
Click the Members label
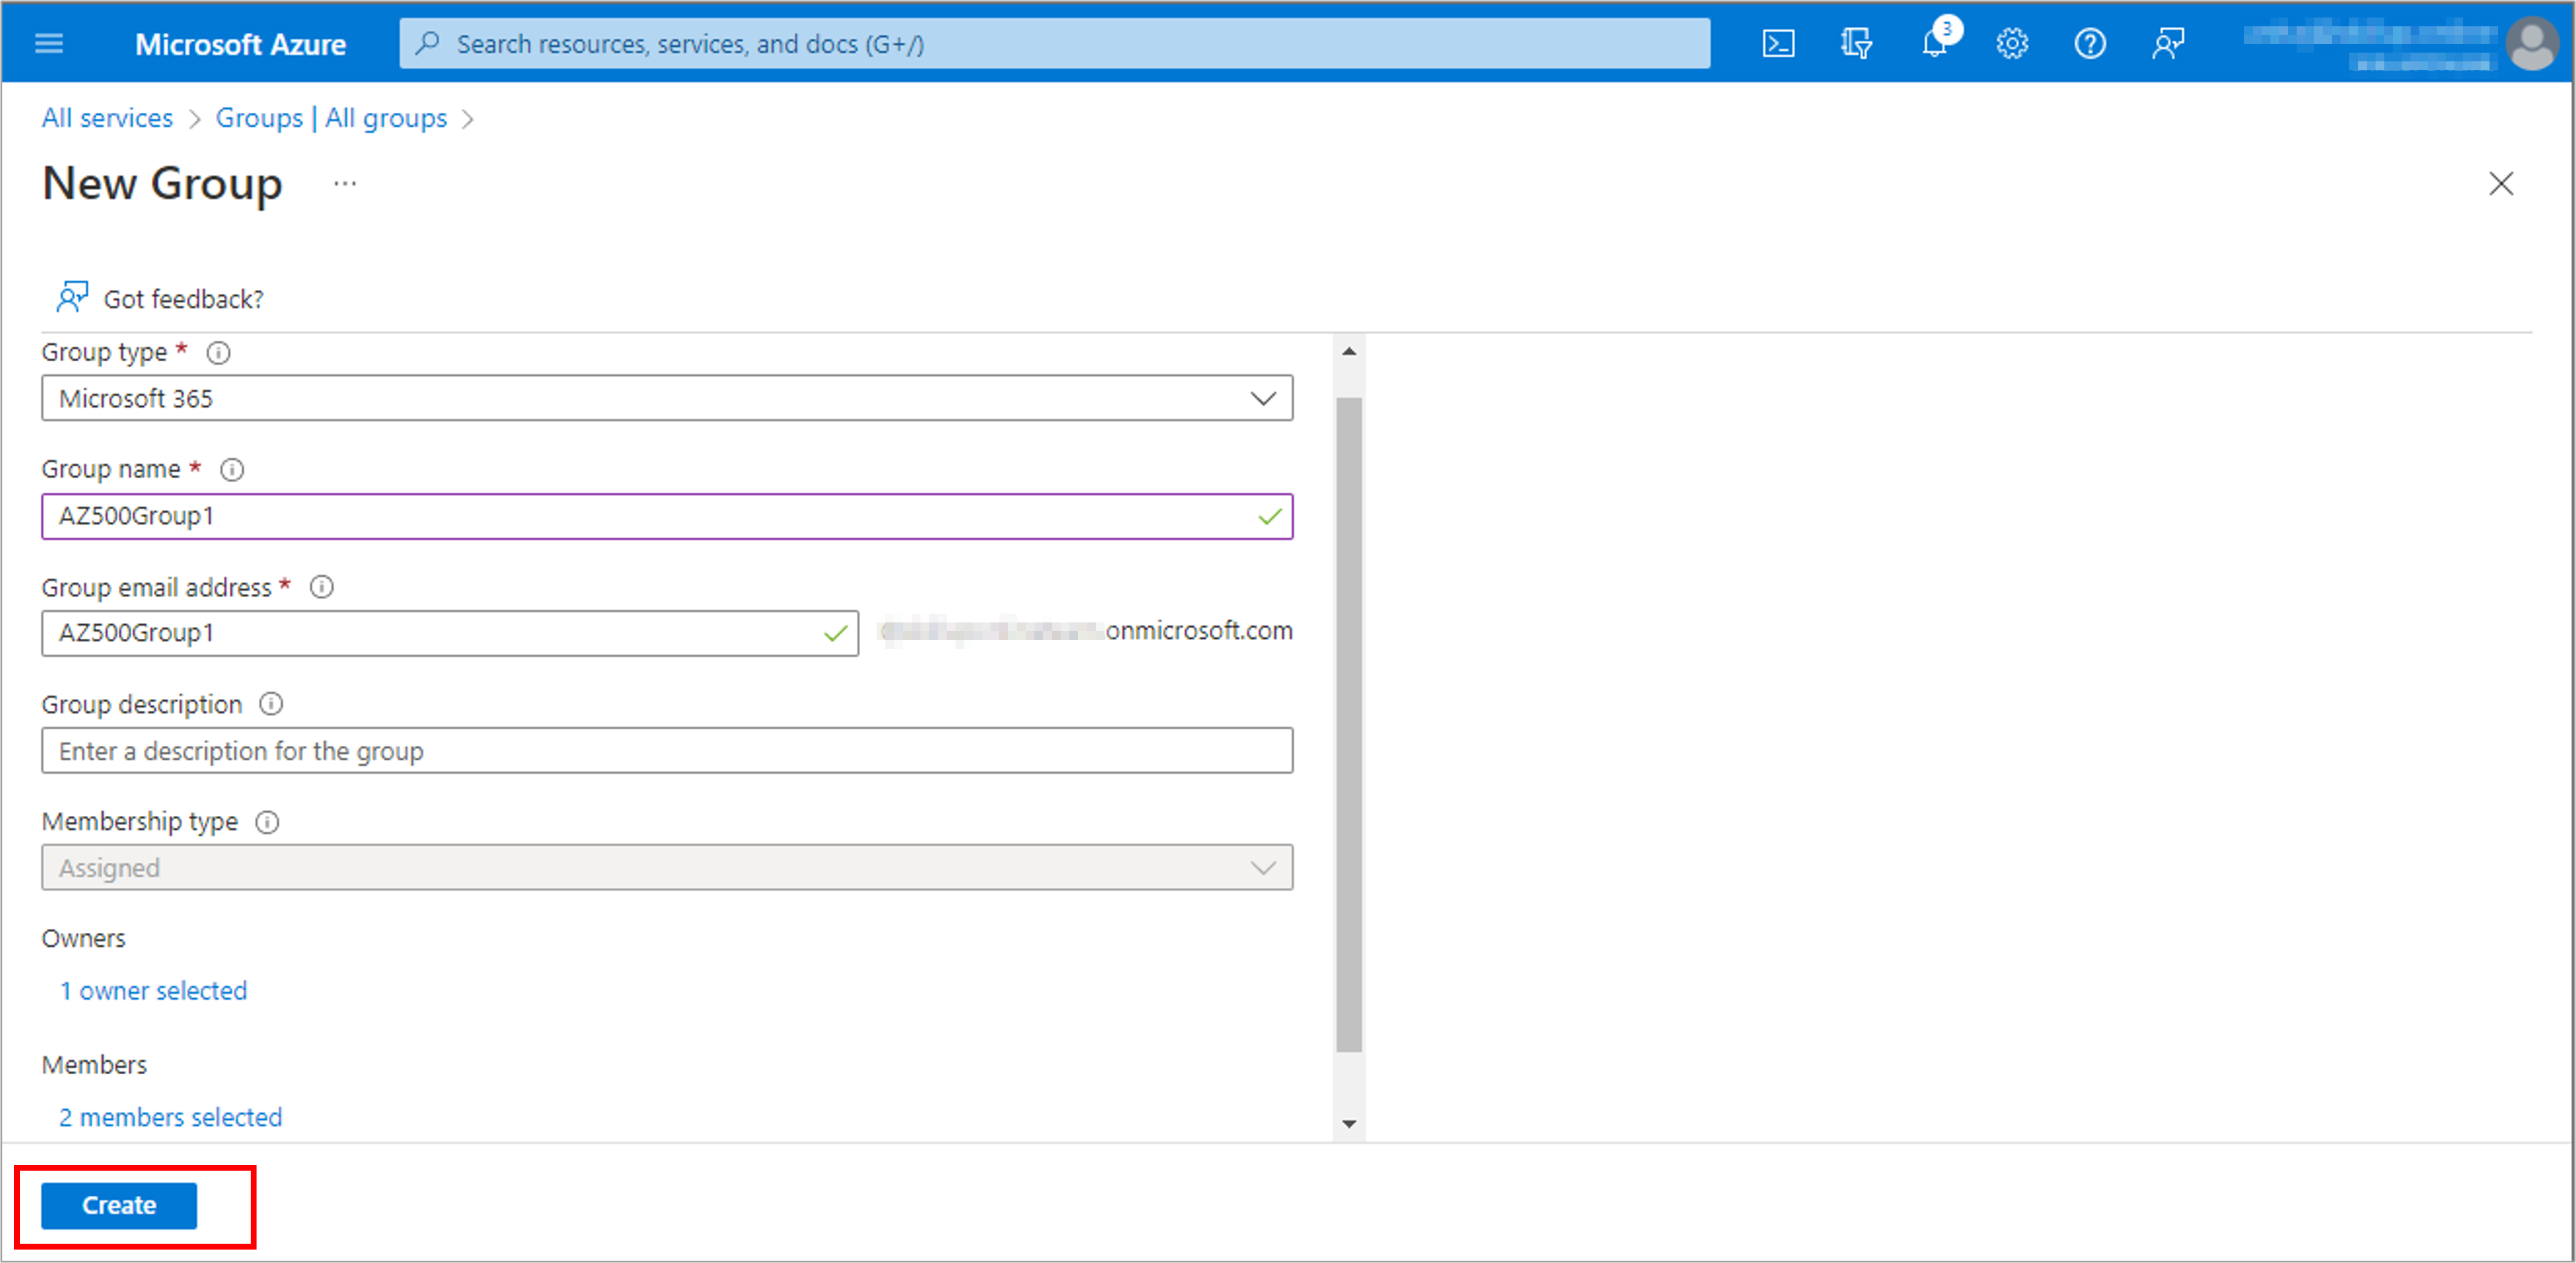click(94, 1064)
